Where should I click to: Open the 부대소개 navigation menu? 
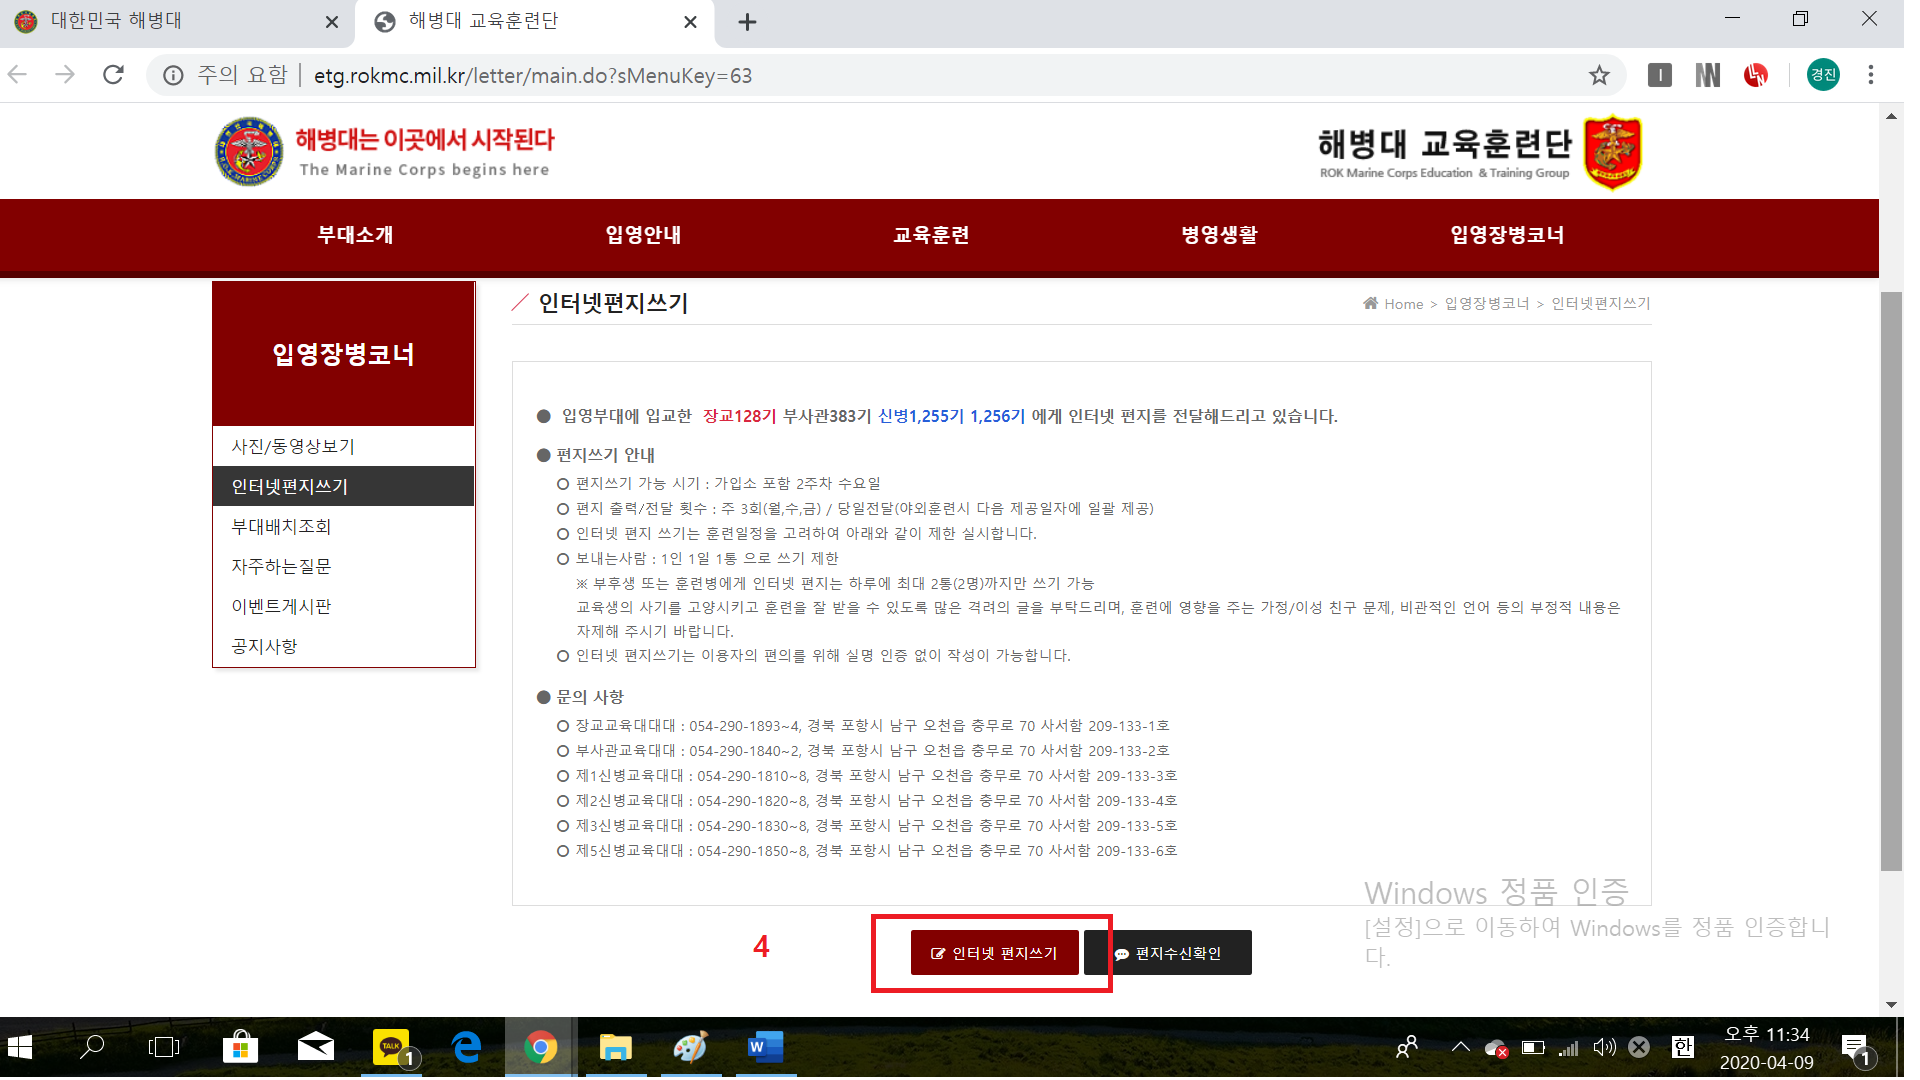pyautogui.click(x=355, y=235)
